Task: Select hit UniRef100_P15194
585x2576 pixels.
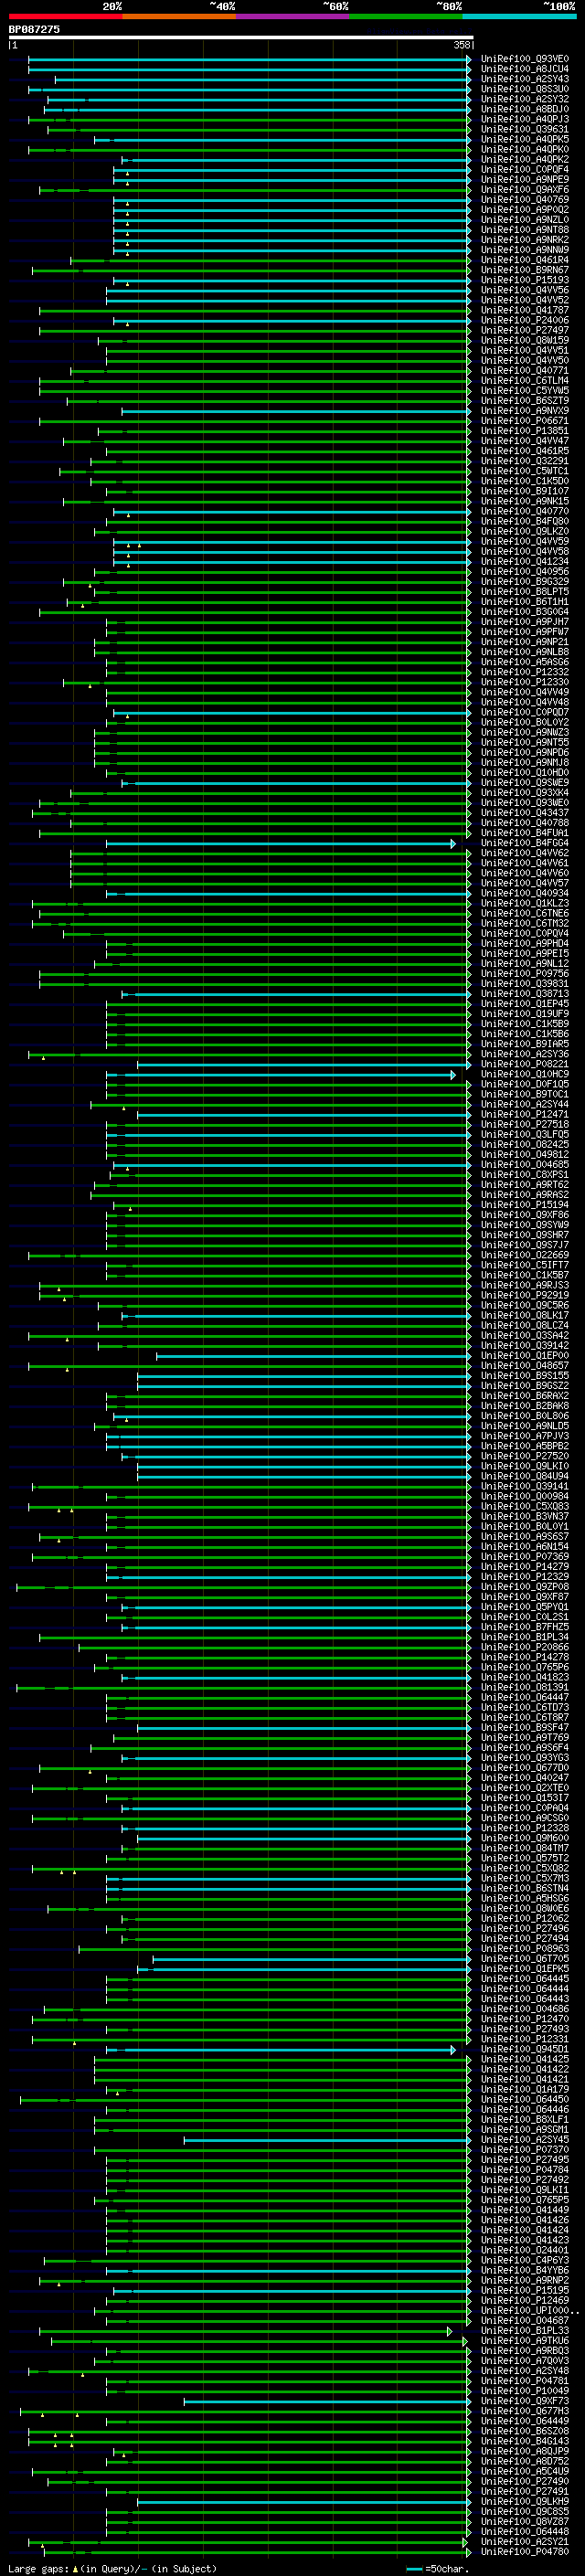Action: pos(525,1205)
